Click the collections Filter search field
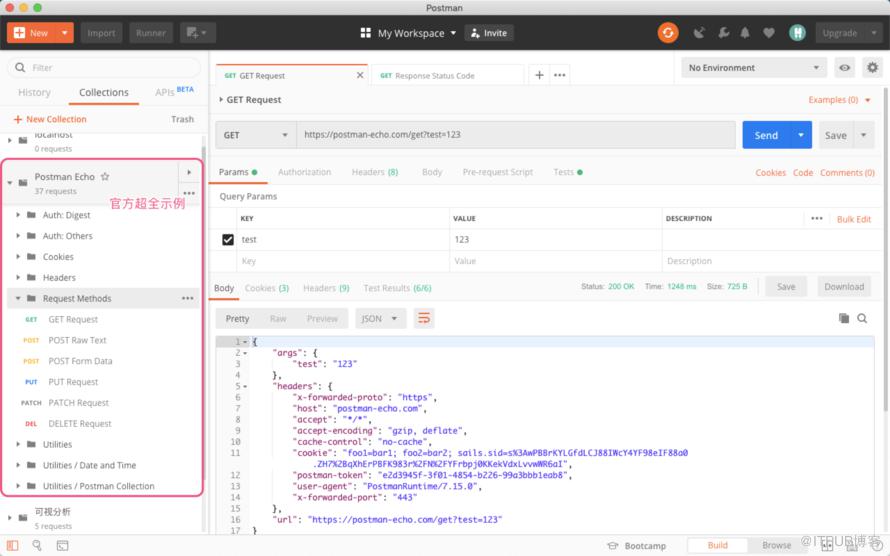The image size is (890, 556). tap(104, 68)
